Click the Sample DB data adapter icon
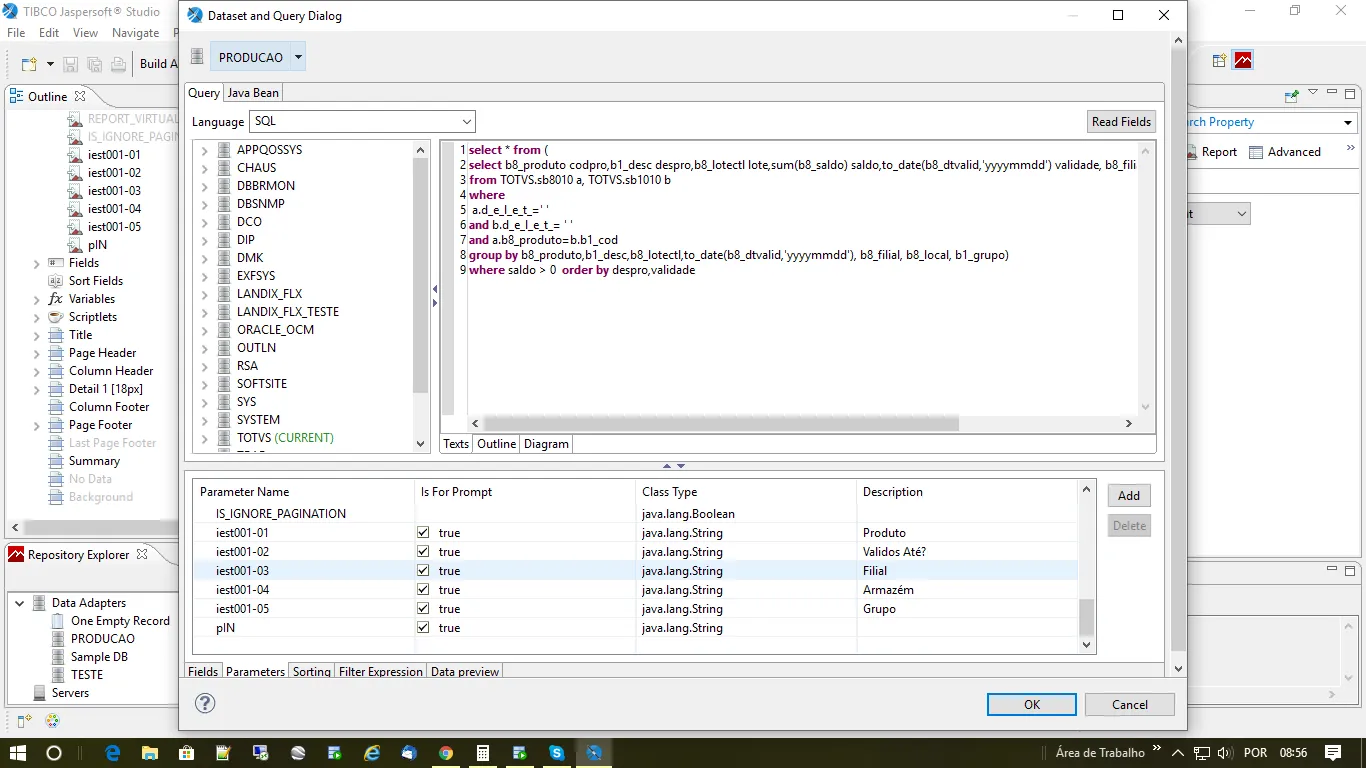 pyautogui.click(x=58, y=657)
